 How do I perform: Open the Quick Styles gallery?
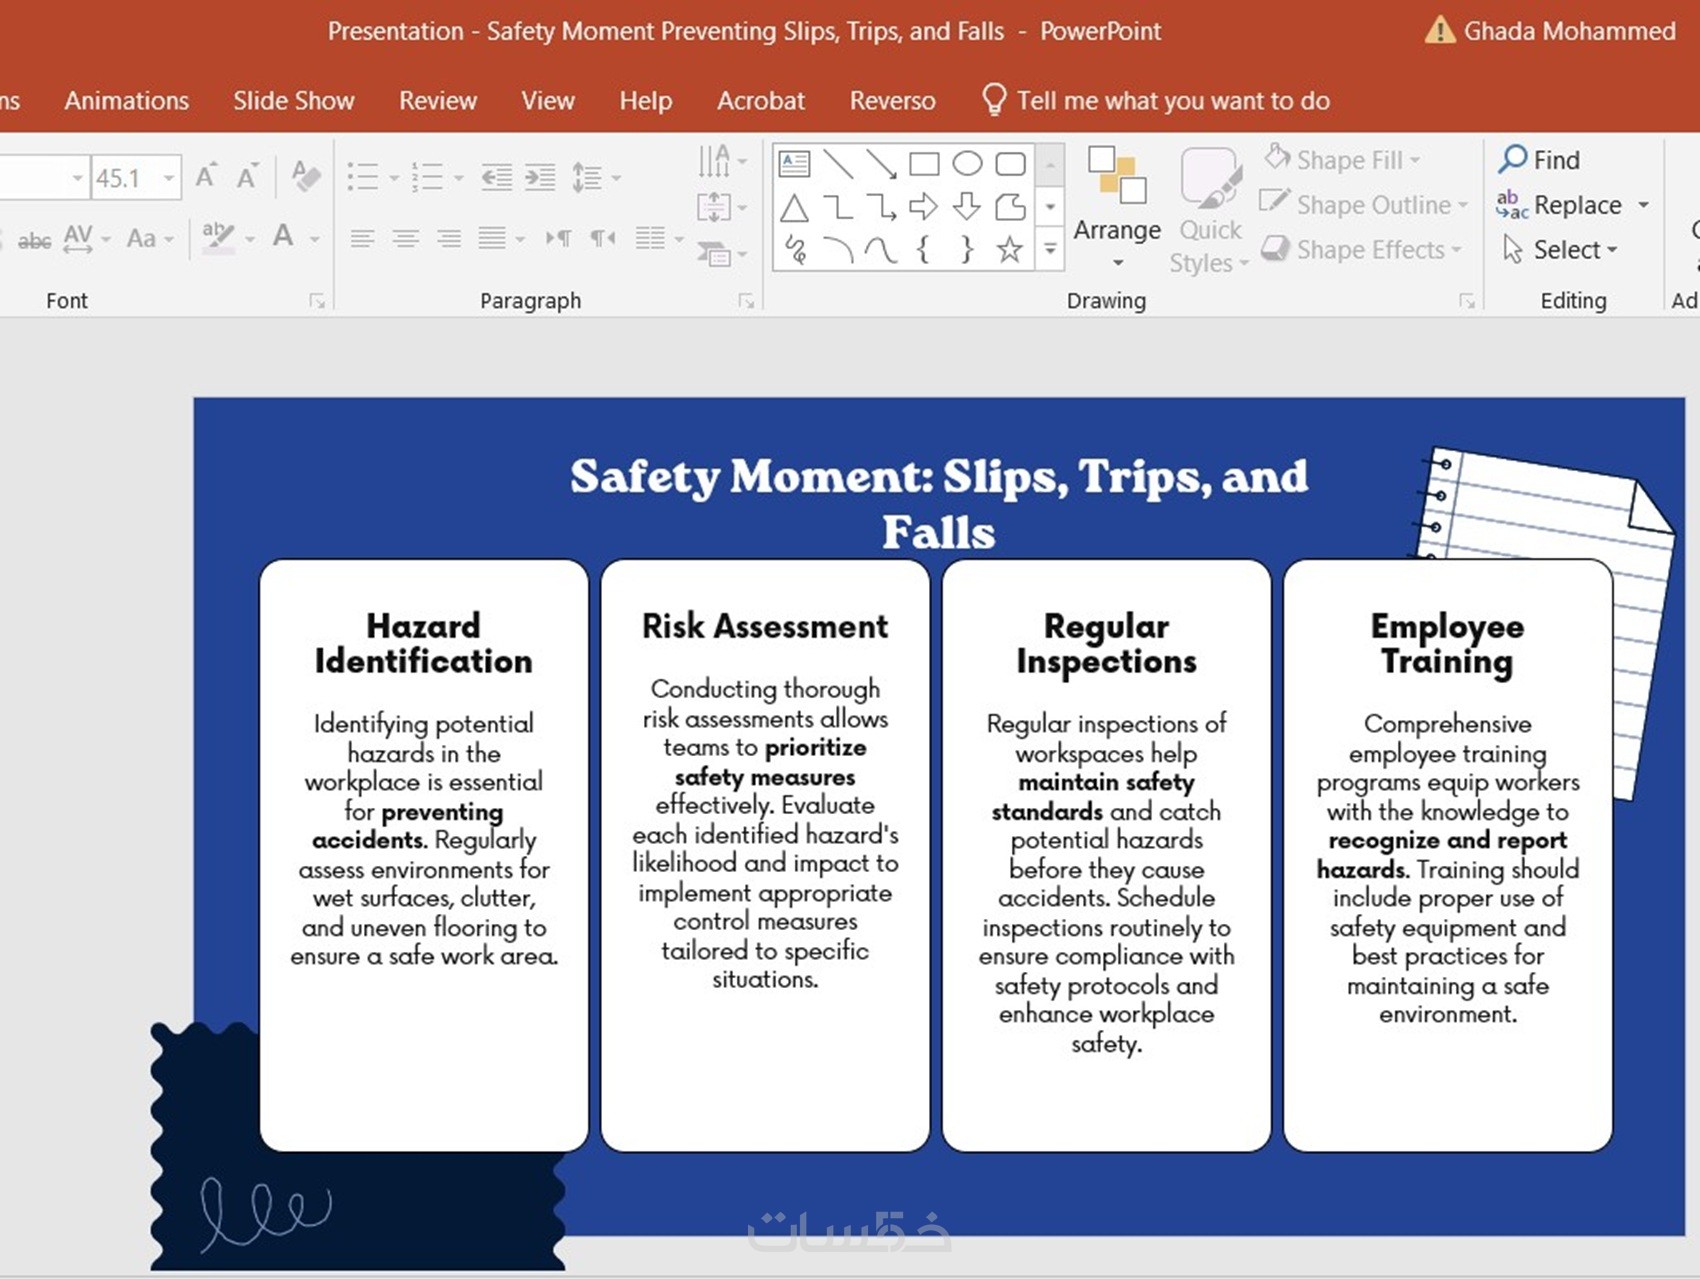tap(1210, 210)
